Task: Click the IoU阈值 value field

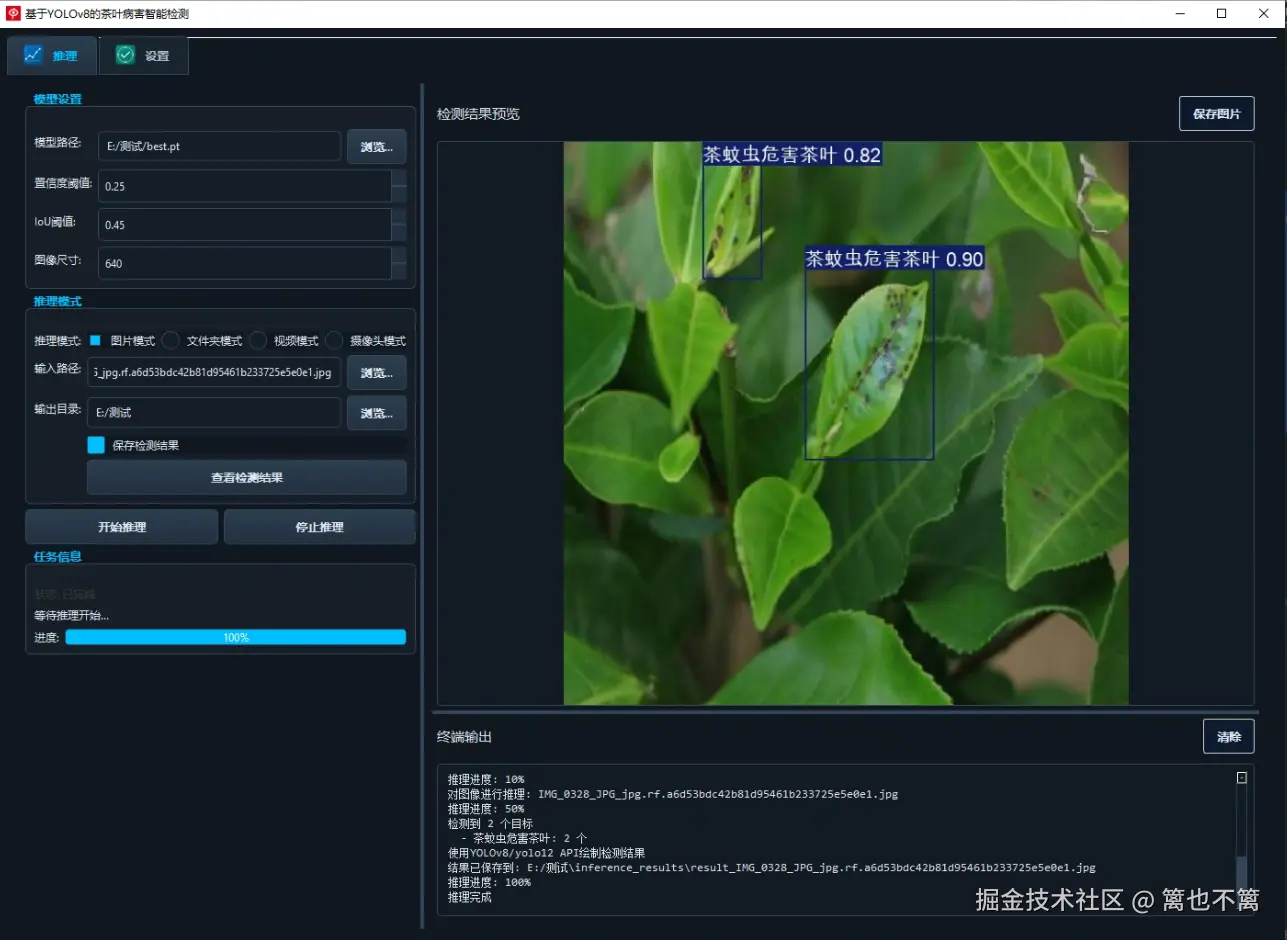Action: (244, 224)
